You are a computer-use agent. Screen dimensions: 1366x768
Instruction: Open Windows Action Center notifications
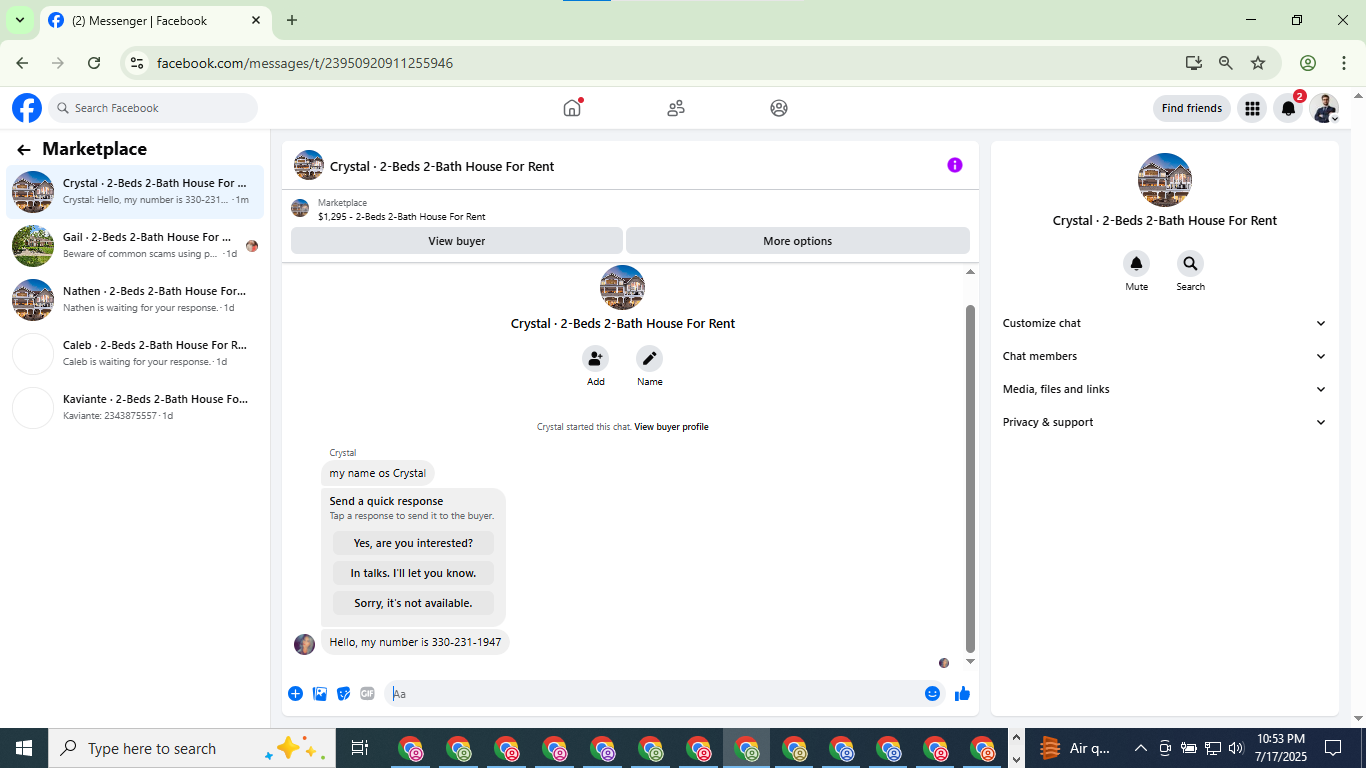tap(1333, 748)
